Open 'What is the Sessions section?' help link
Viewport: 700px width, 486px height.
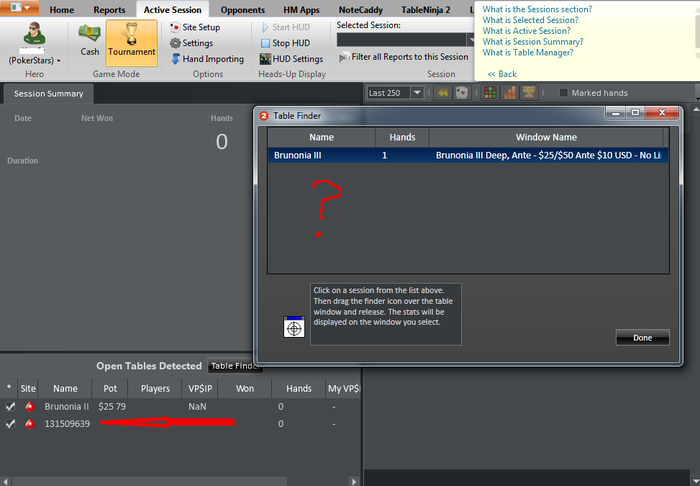[537, 9]
